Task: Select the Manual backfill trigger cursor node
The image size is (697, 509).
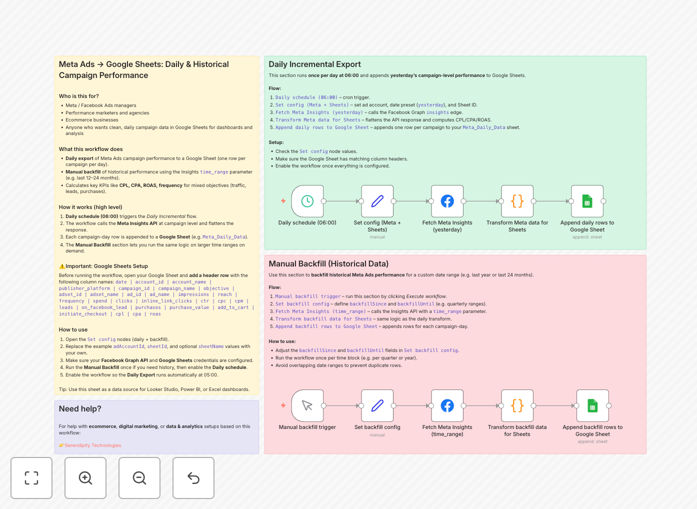Action: (307, 405)
